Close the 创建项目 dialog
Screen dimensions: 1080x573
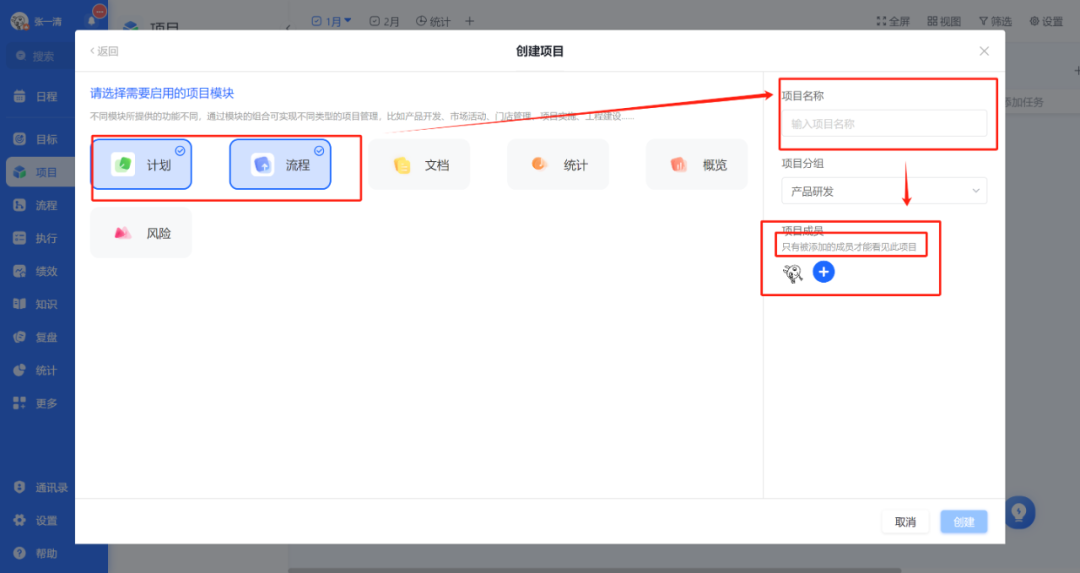click(984, 51)
